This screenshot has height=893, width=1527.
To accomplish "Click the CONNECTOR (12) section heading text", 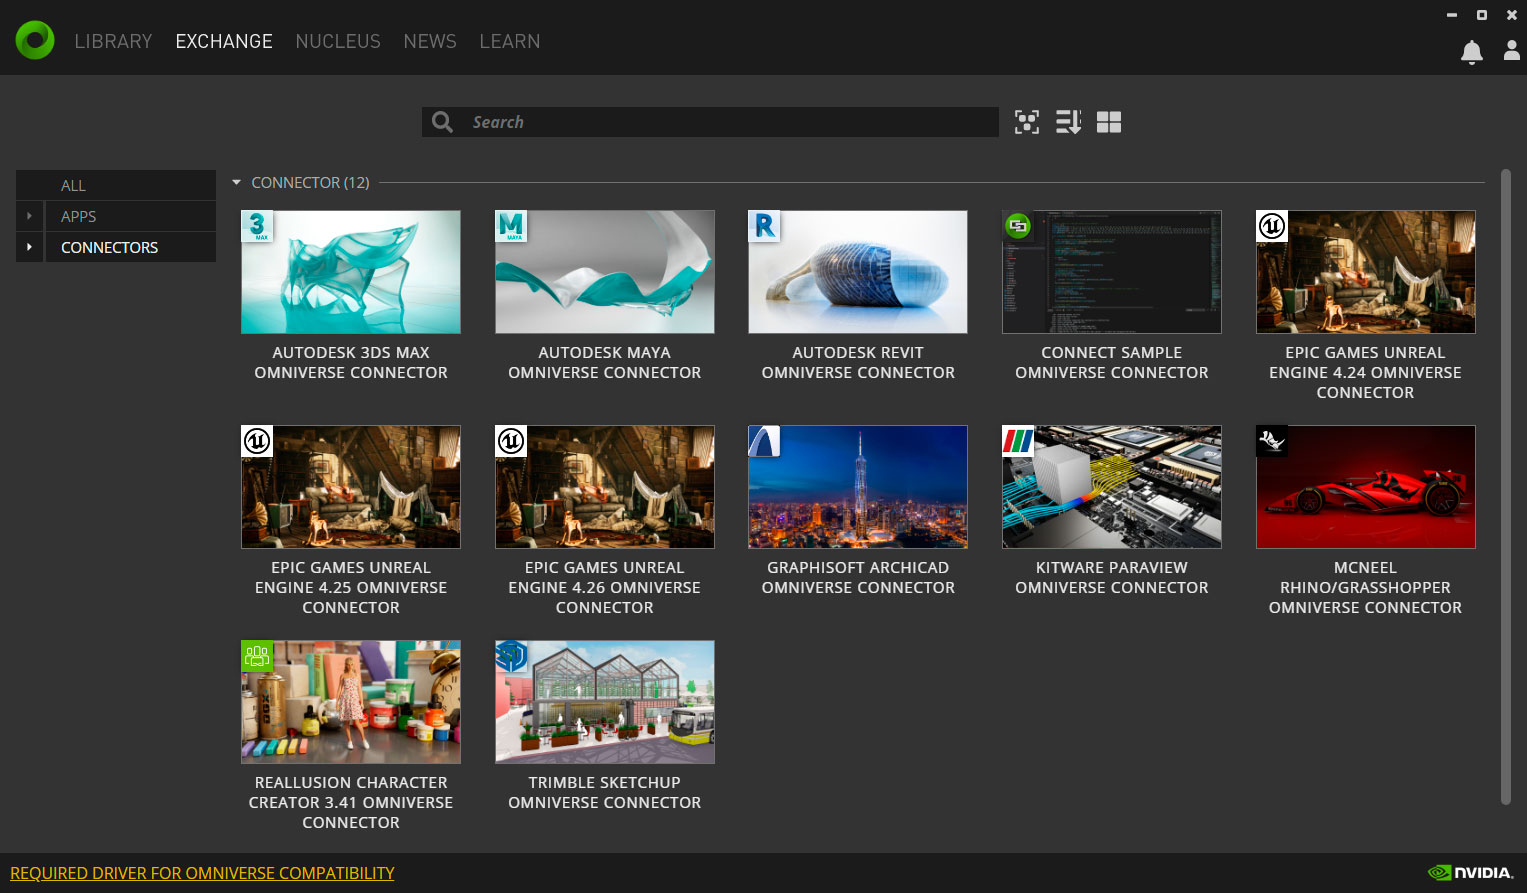I will tap(310, 183).
